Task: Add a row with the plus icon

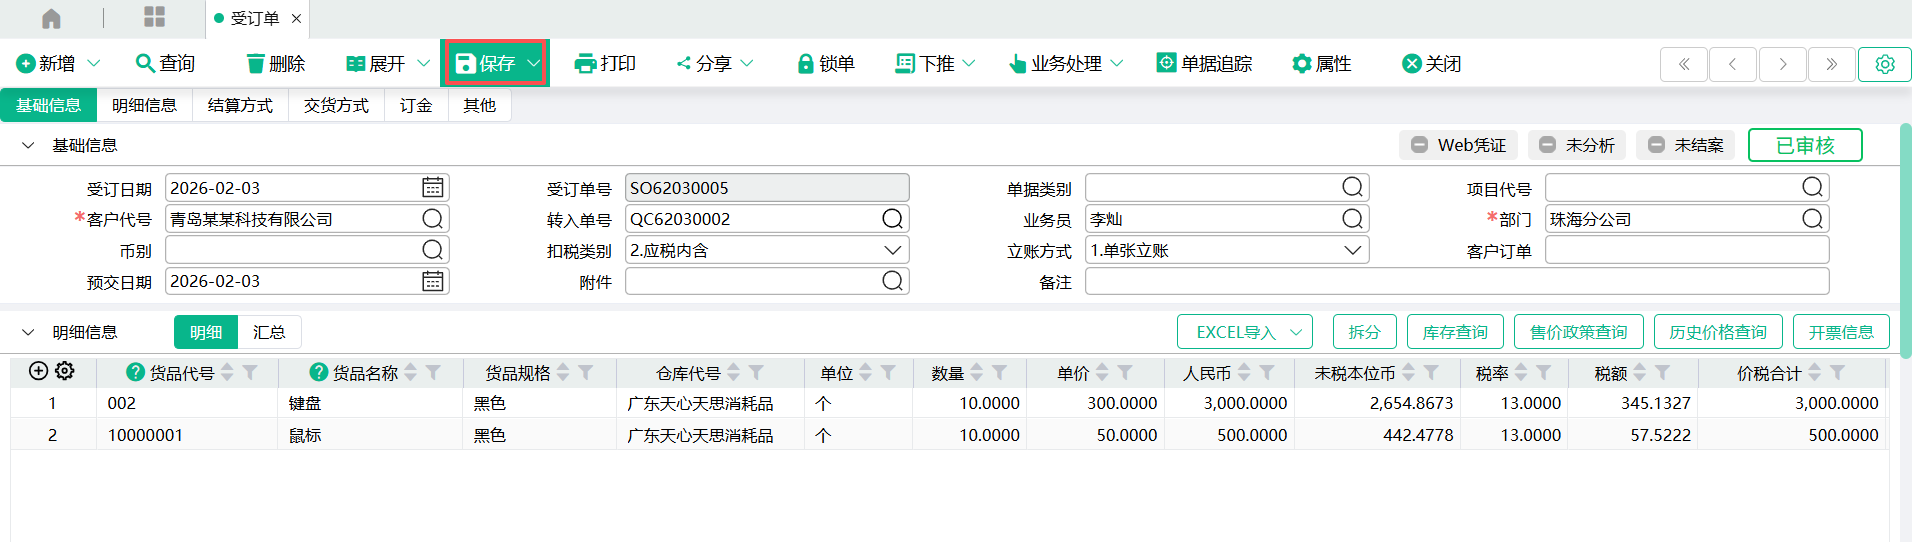Action: pos(38,371)
